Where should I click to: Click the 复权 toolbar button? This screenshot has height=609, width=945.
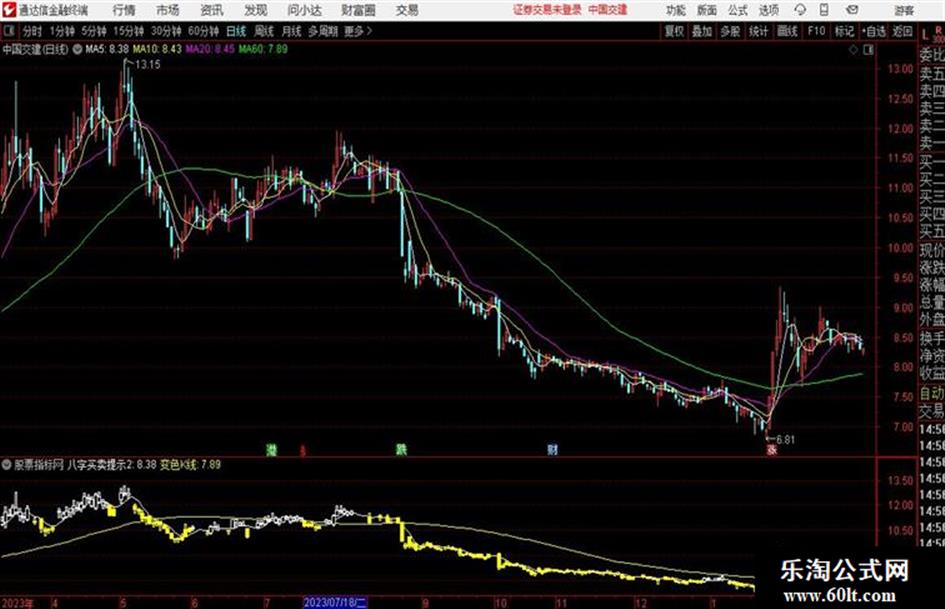pos(674,31)
